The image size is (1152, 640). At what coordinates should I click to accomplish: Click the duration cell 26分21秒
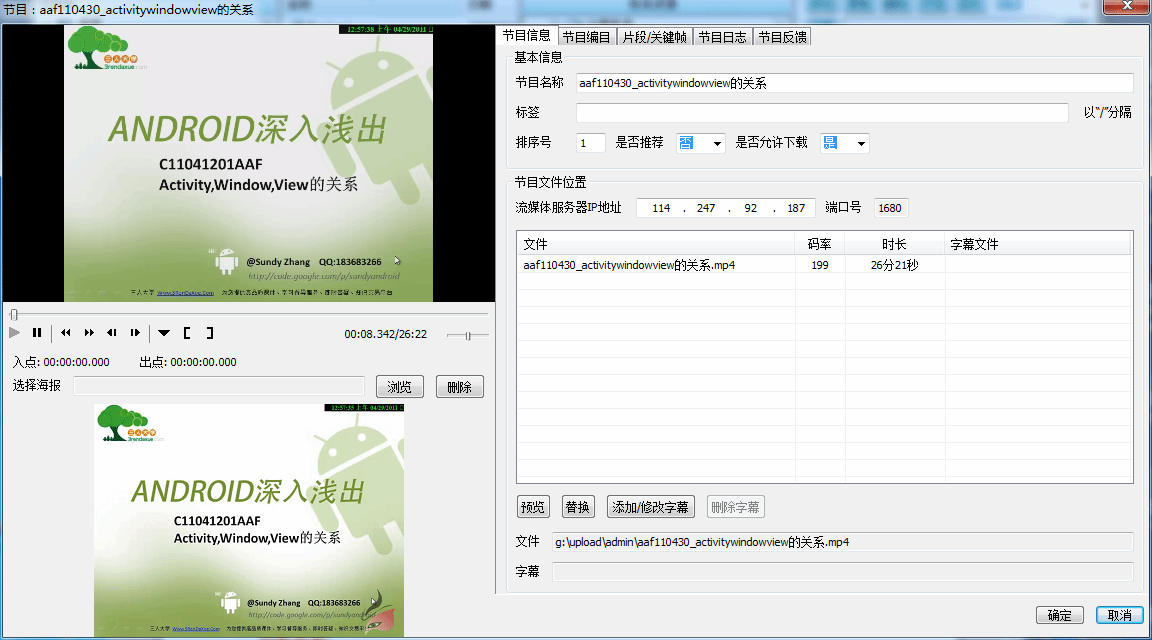(x=894, y=265)
